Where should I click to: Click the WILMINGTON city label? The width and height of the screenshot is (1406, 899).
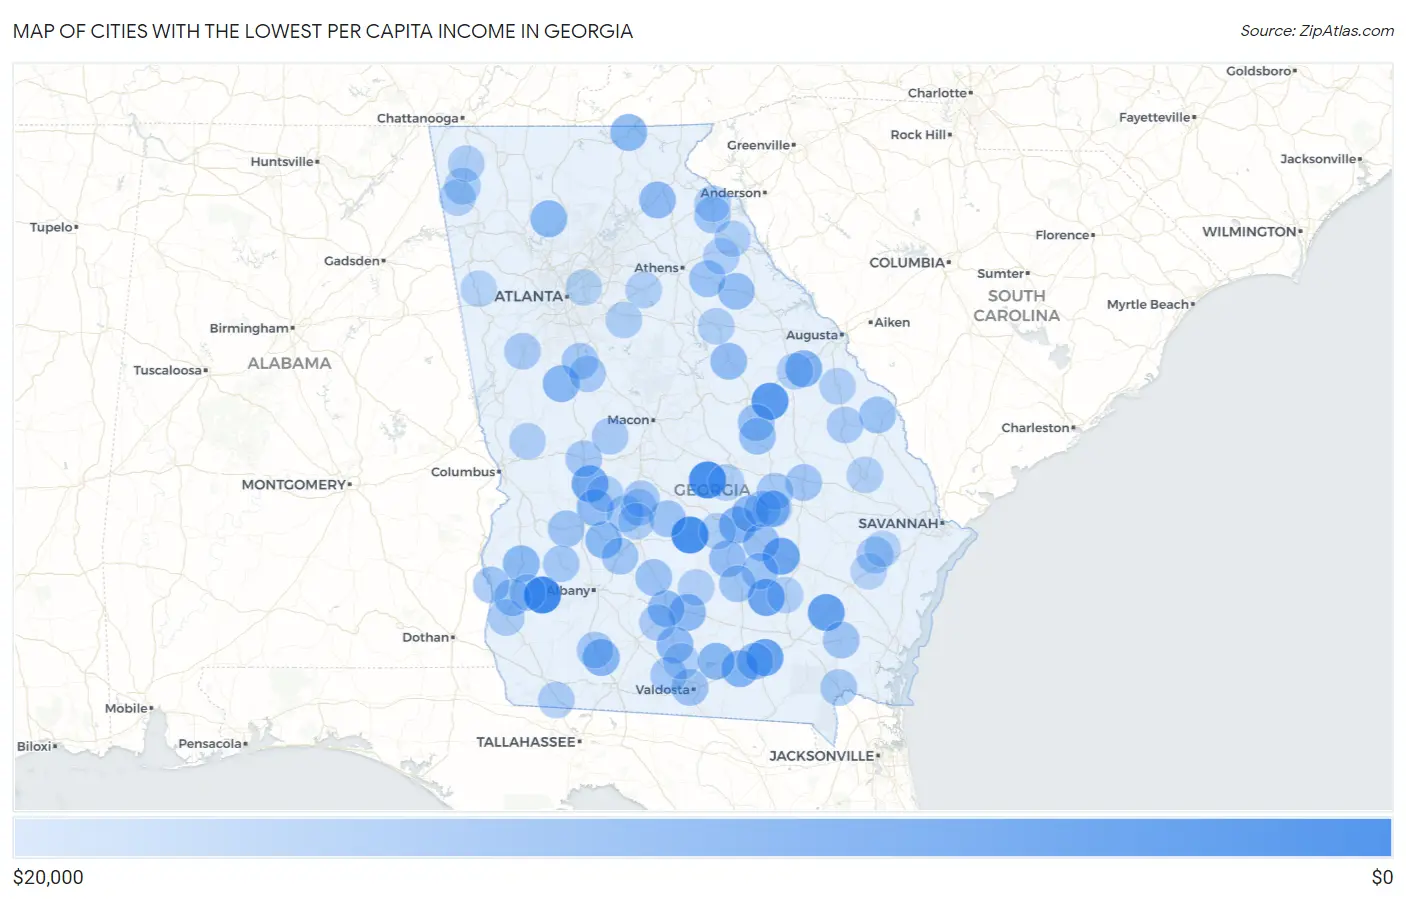tap(1250, 231)
